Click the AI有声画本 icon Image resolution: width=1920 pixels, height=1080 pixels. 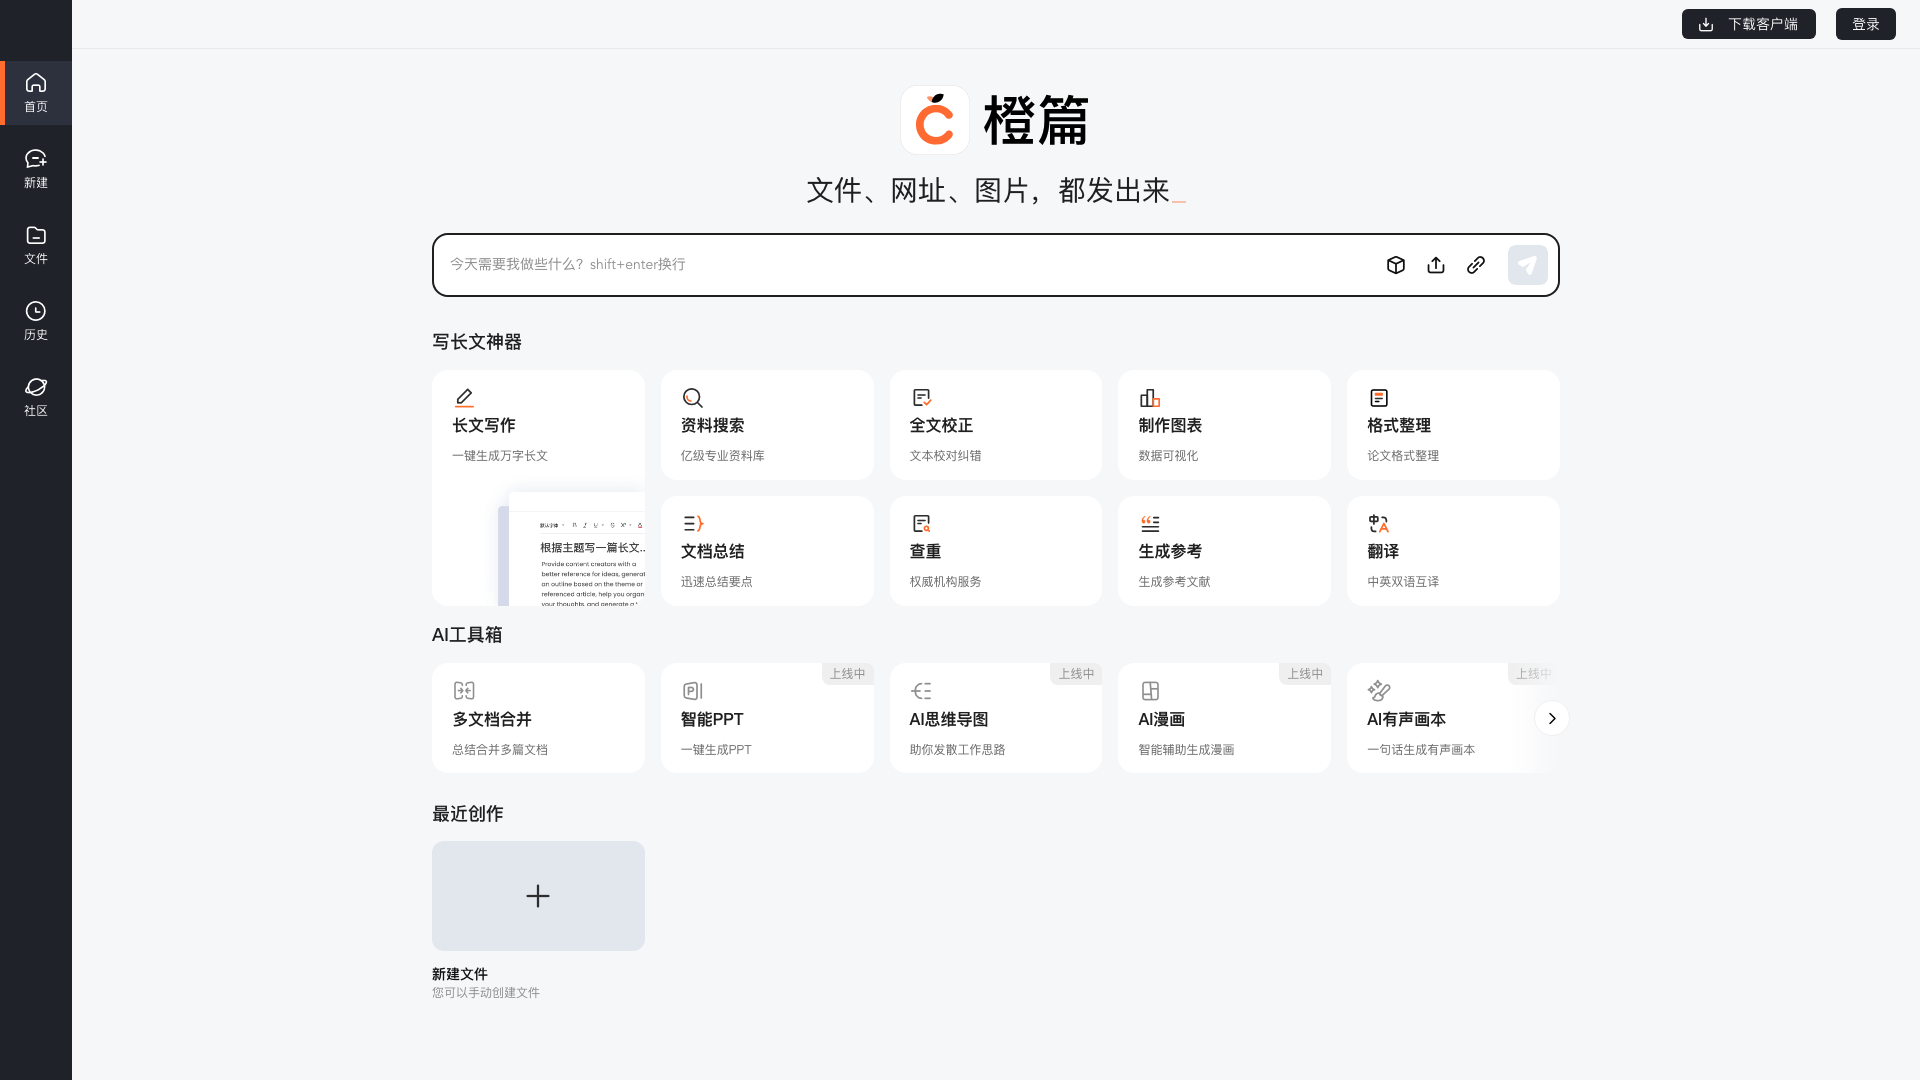tap(1379, 691)
